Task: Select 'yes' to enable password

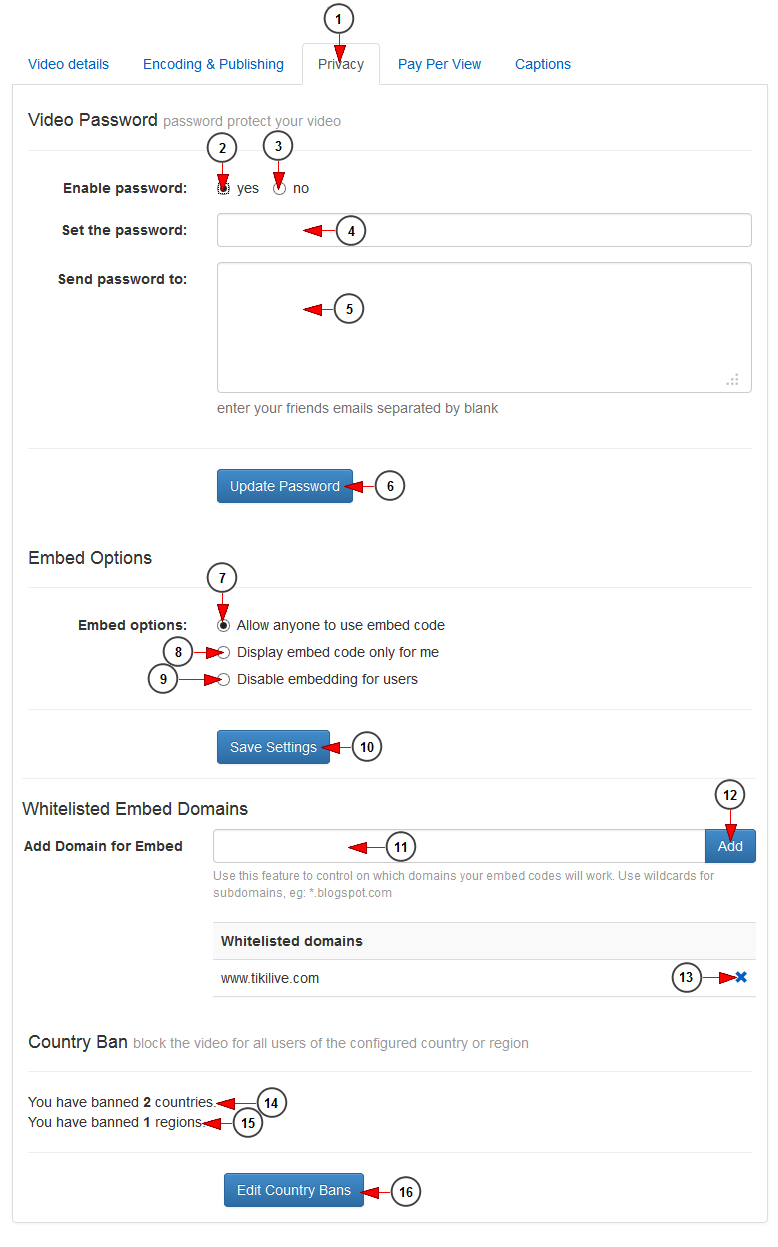Action: point(224,188)
